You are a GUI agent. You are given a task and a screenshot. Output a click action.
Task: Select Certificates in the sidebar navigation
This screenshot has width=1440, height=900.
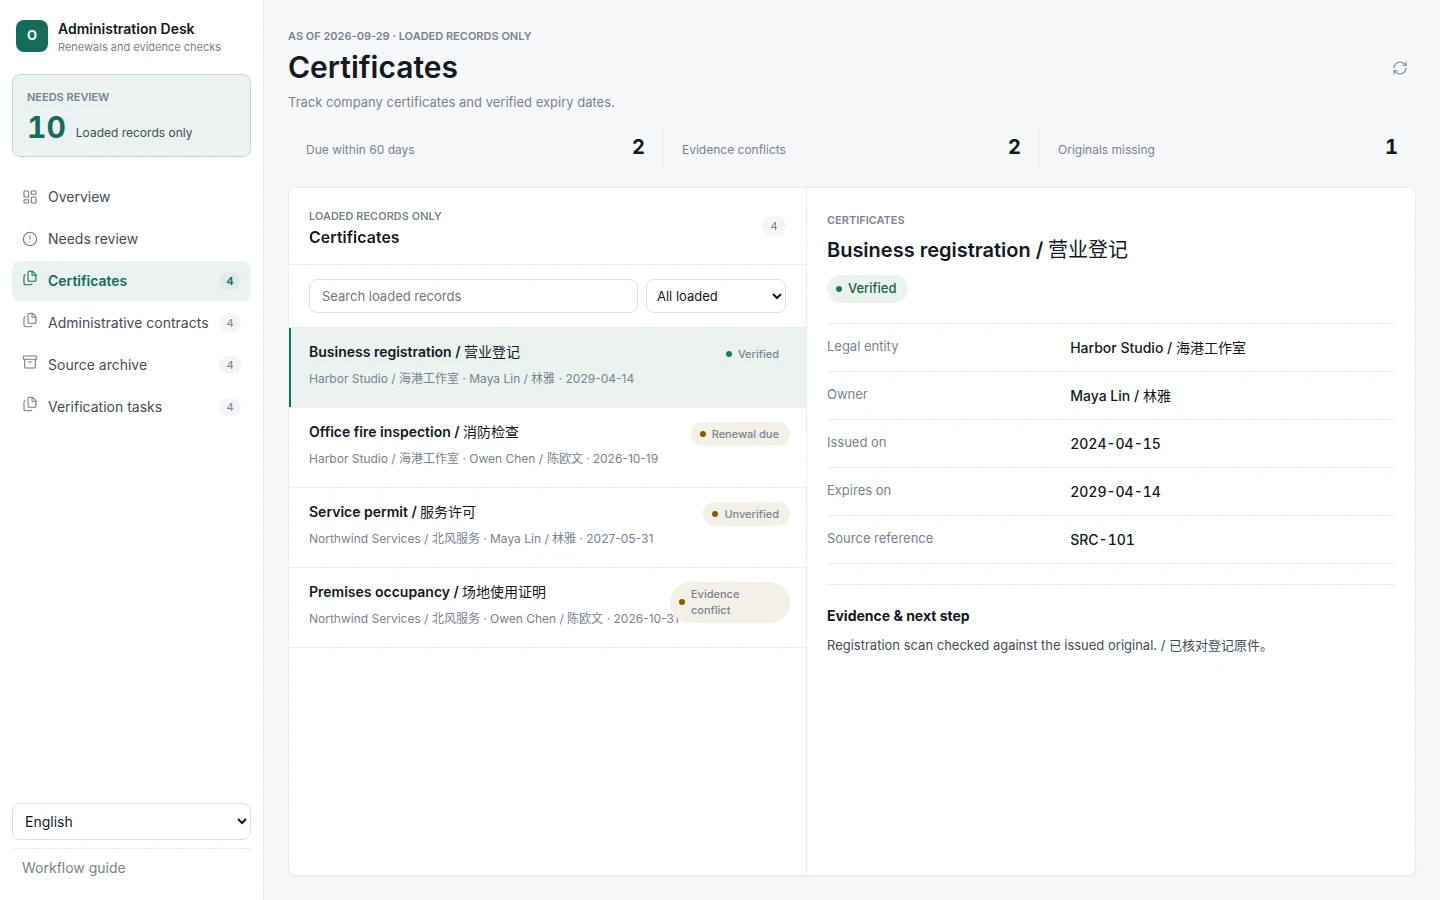tap(131, 281)
